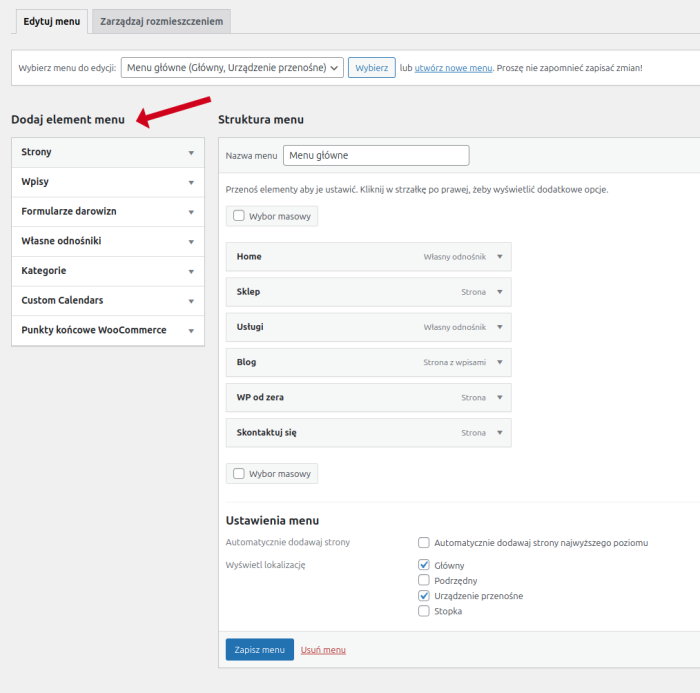
Task: Click the Nazwa menu text field
Action: pyautogui.click(x=376, y=156)
